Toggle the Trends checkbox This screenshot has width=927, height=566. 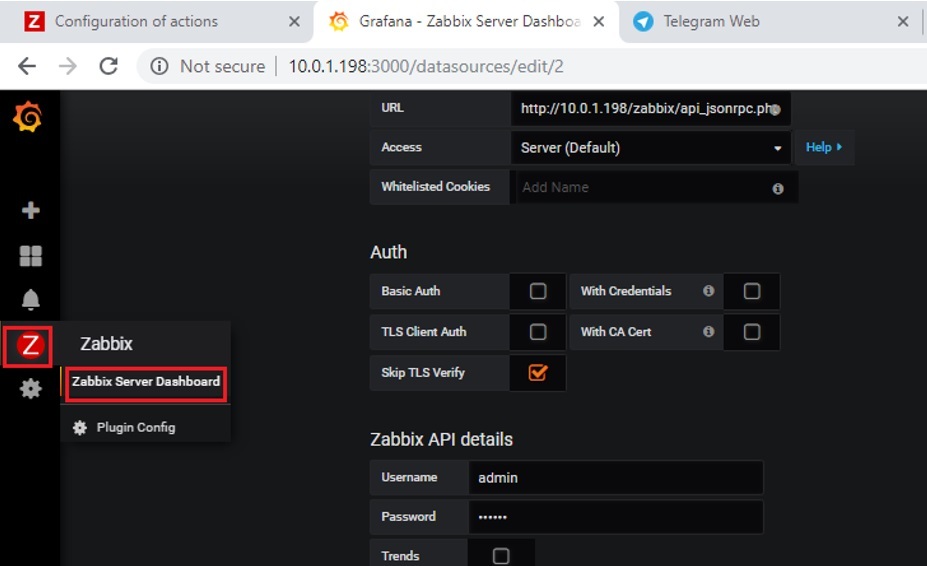point(501,556)
